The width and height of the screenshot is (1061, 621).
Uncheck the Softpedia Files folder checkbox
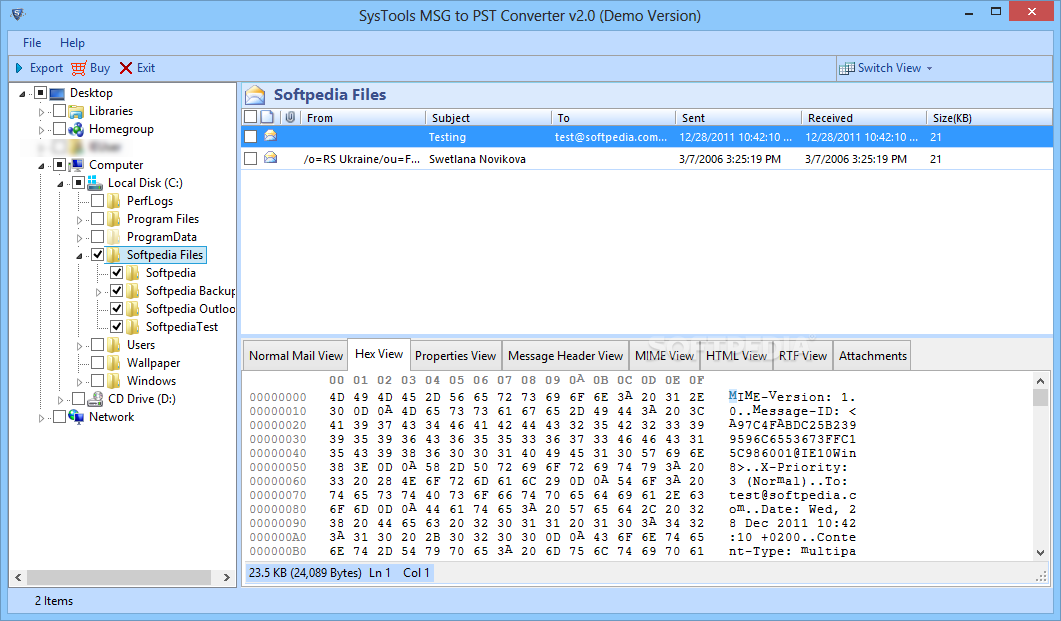tap(97, 255)
